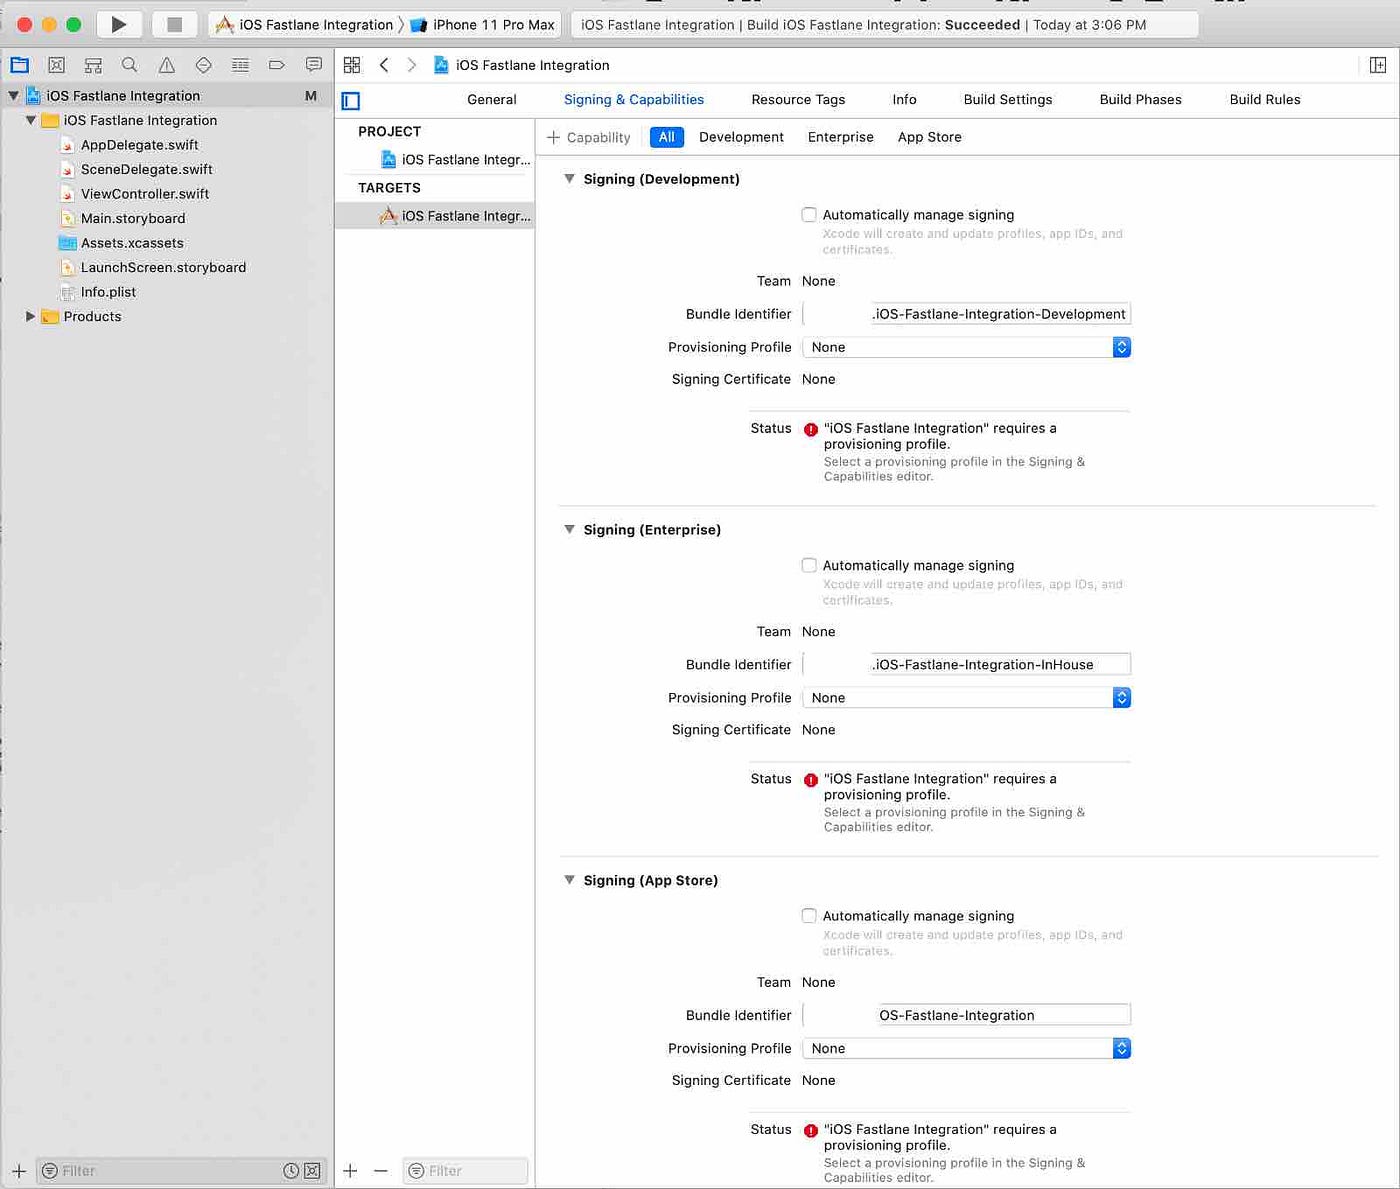This screenshot has width=1400, height=1189.
Task: Enable automatic signing for App Store
Action: tap(809, 915)
